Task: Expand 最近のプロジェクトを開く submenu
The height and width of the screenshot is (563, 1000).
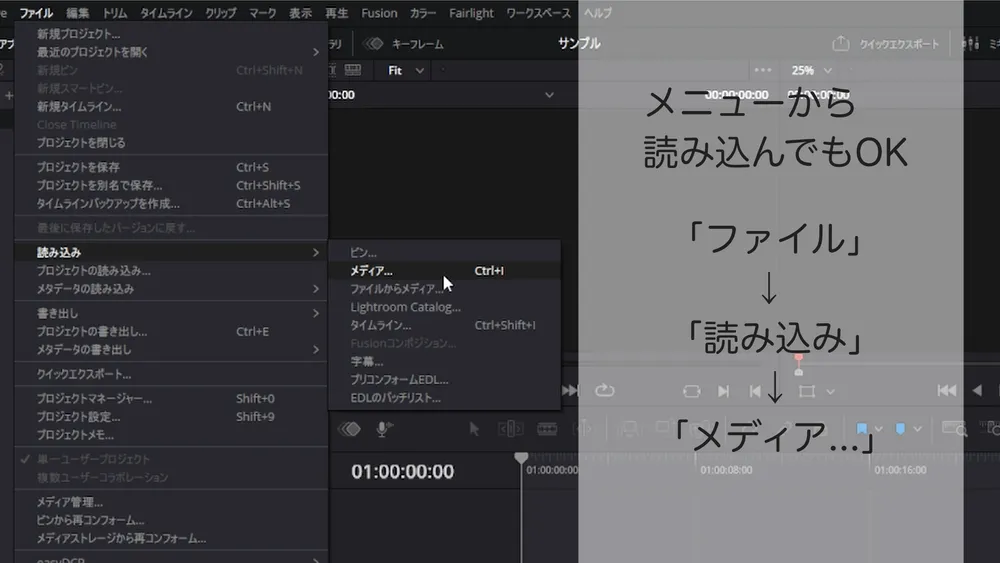Action: (172, 52)
